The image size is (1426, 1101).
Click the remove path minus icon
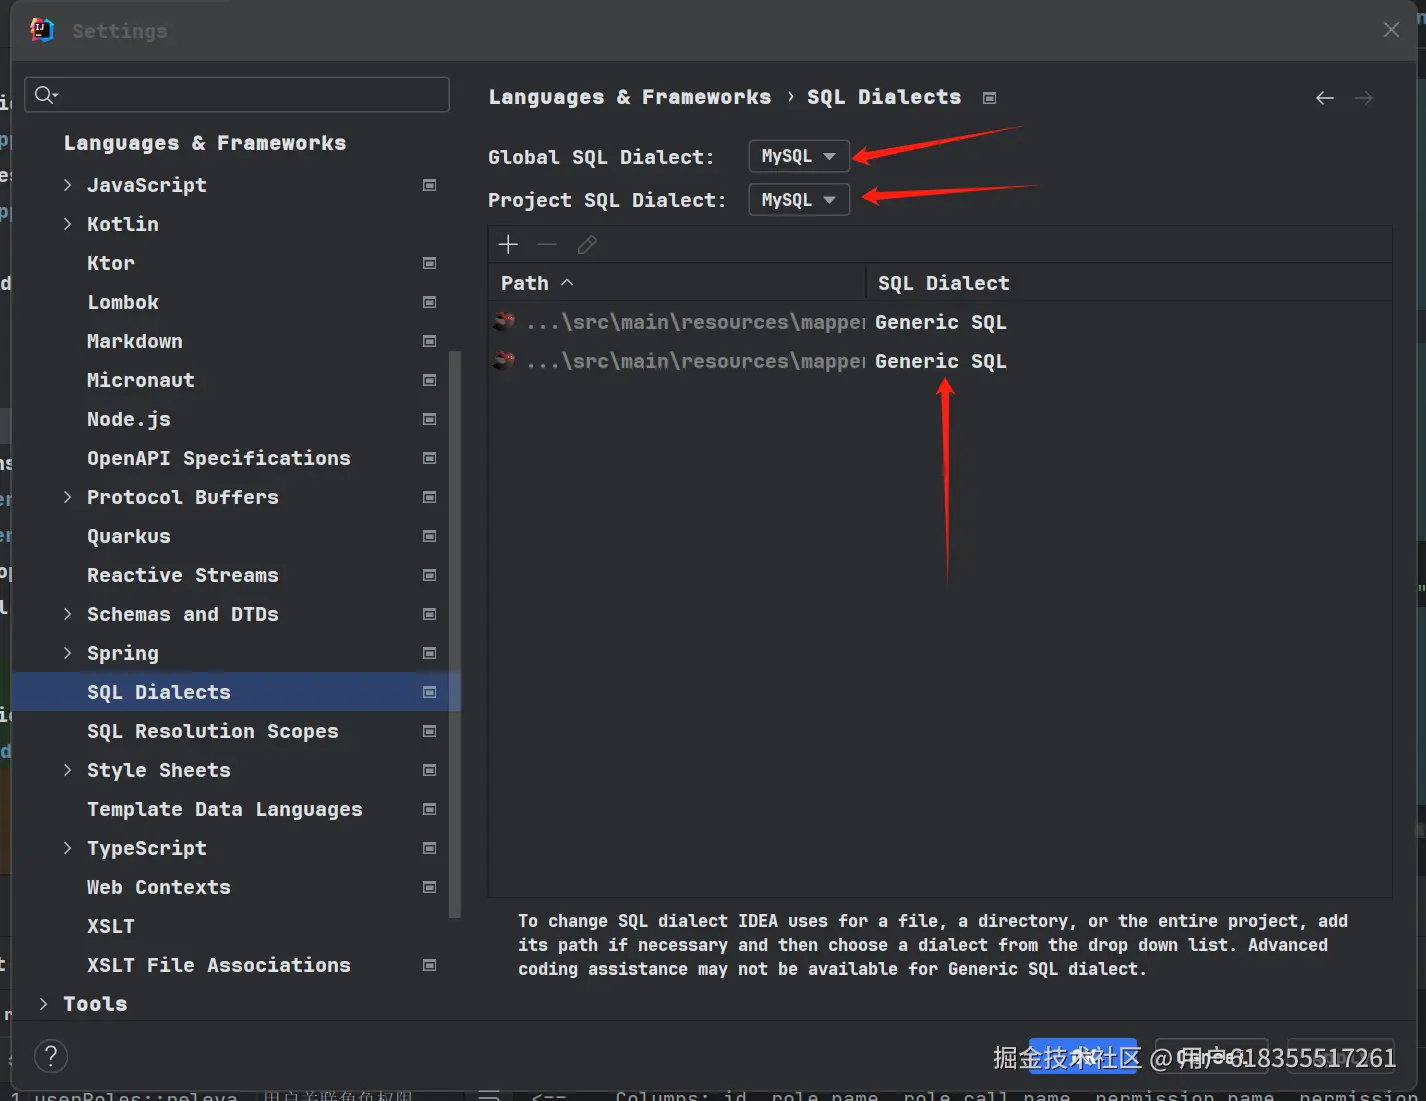pos(547,245)
